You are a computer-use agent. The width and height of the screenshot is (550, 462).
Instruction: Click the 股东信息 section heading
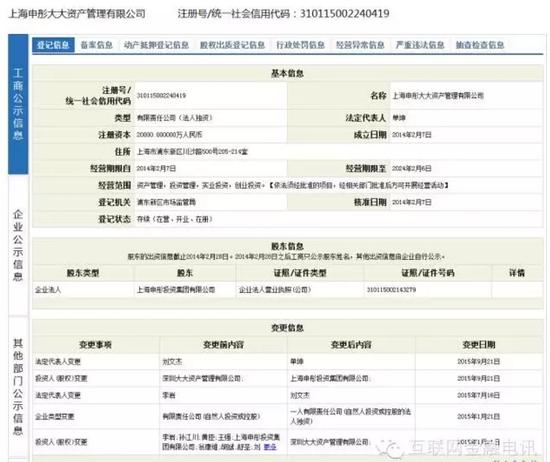287,246
